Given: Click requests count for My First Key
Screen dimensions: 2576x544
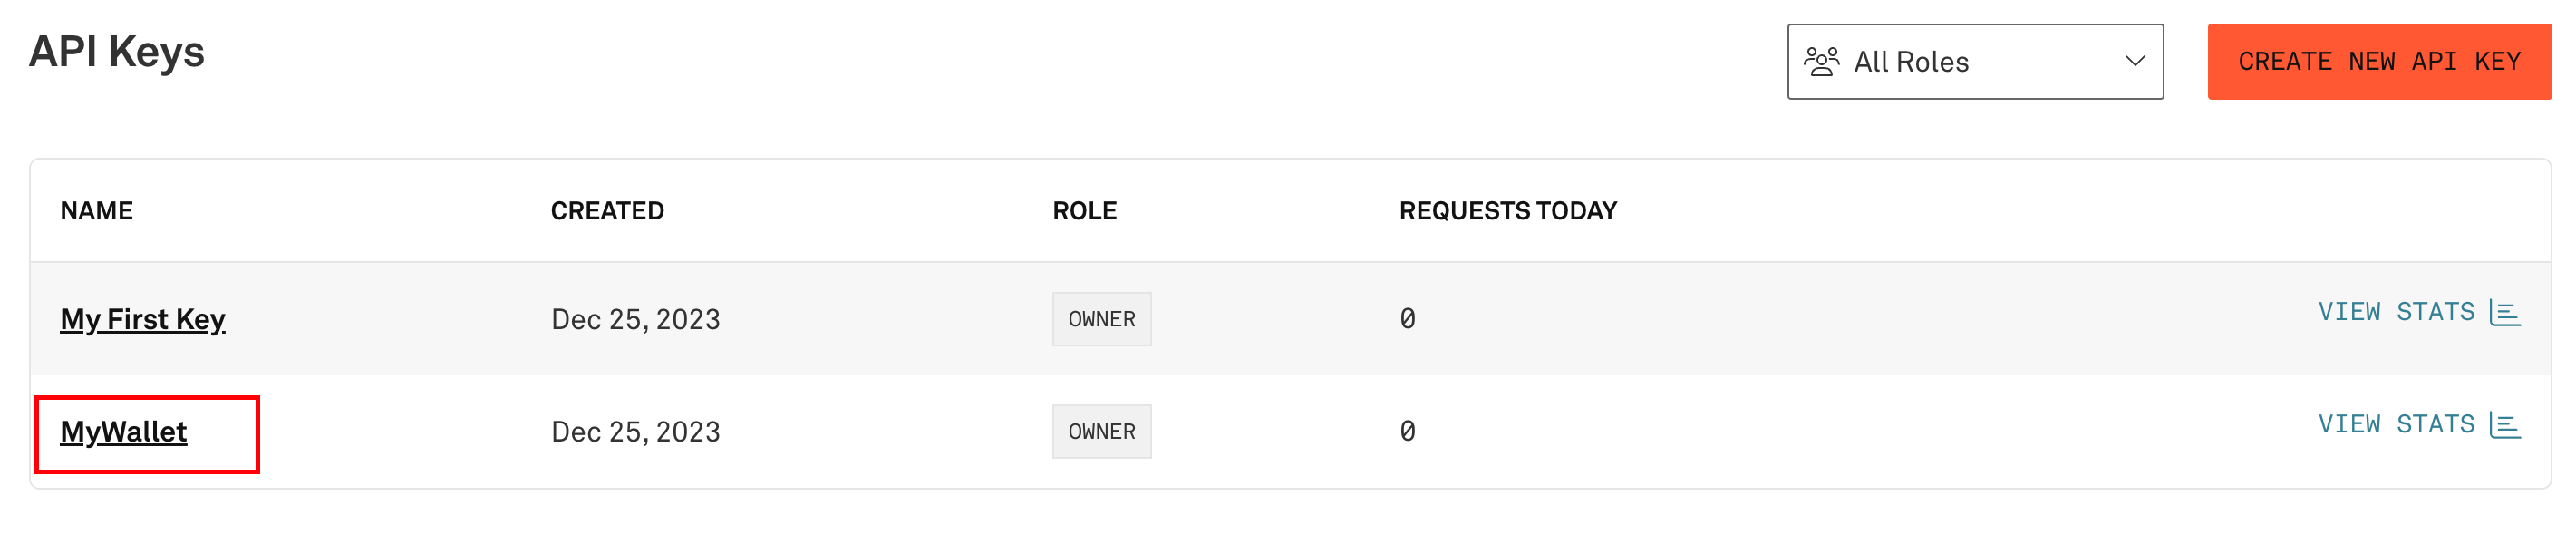Looking at the screenshot, I should (x=1408, y=319).
